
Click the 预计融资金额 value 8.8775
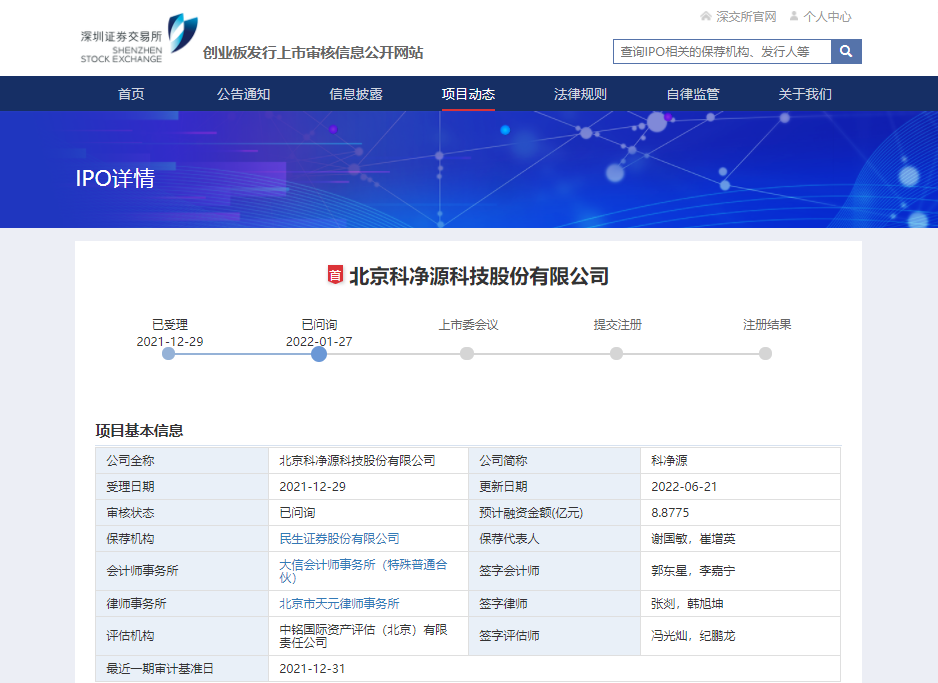click(x=670, y=513)
